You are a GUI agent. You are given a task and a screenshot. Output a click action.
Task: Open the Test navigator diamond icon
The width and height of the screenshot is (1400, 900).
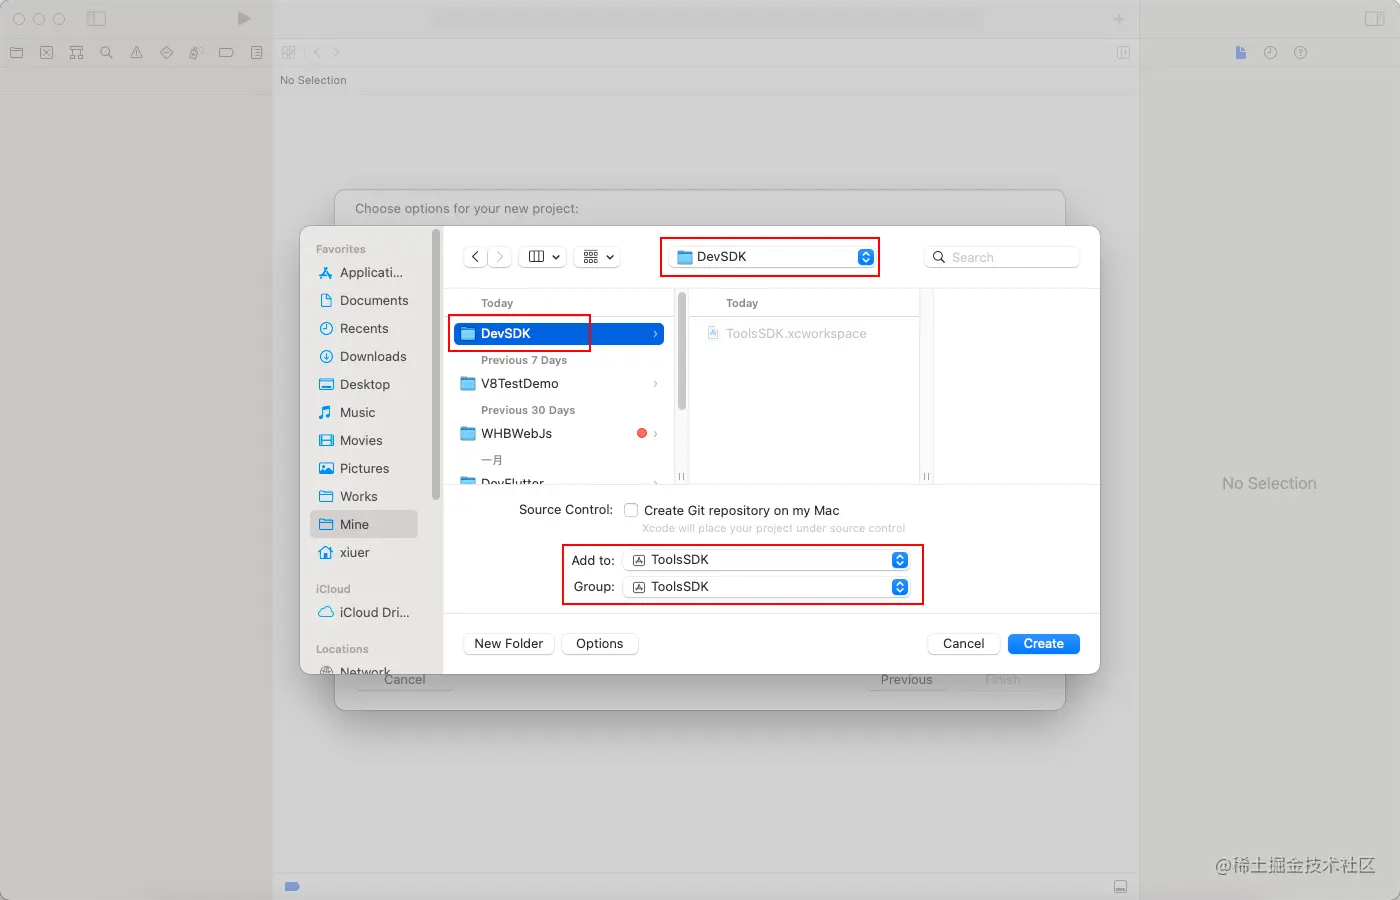(167, 53)
